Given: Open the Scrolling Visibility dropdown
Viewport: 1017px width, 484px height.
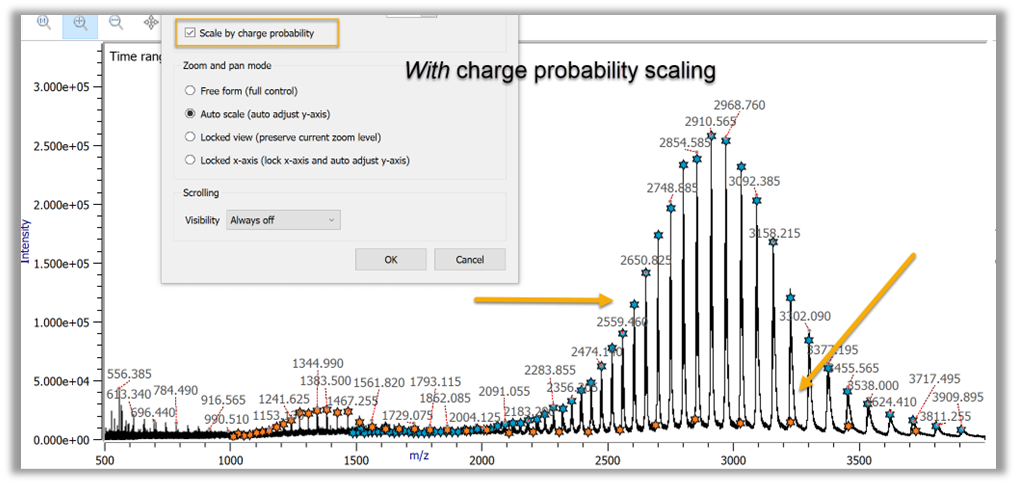Looking at the screenshot, I should point(283,220).
